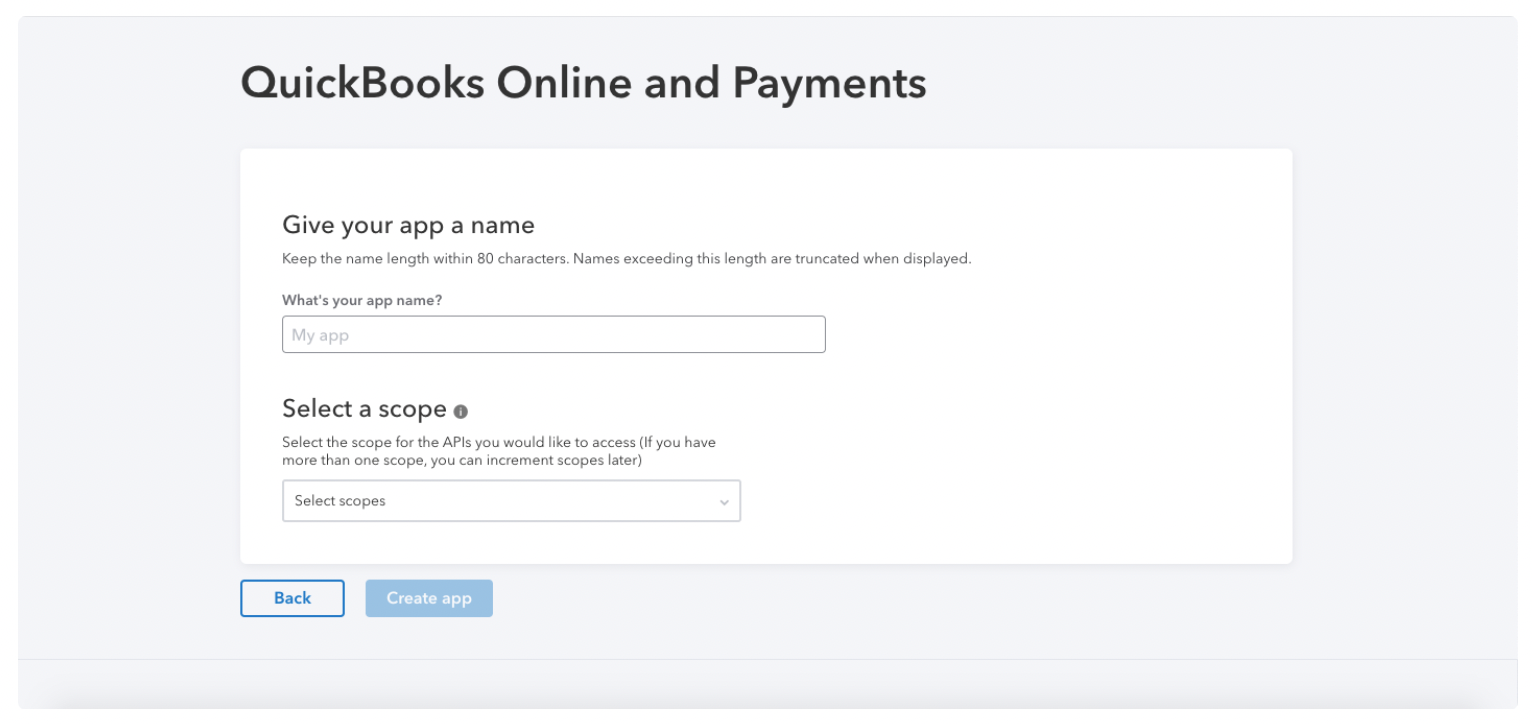Select the "Give your app a name" heading
Screen dimensions: 1532x724
408,225
